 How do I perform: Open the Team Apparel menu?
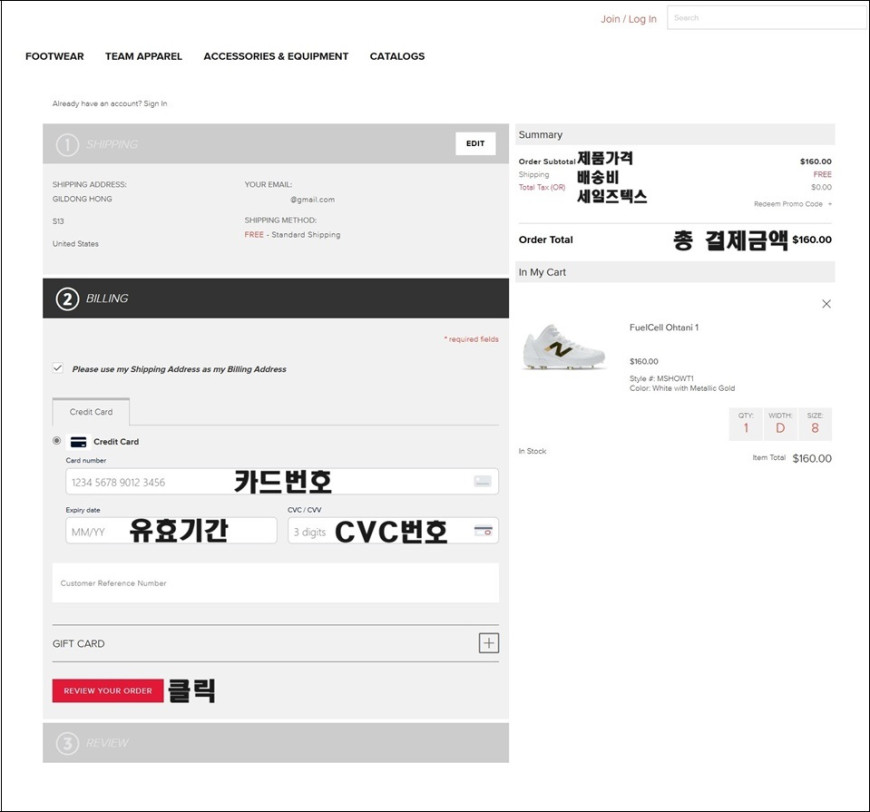point(144,56)
